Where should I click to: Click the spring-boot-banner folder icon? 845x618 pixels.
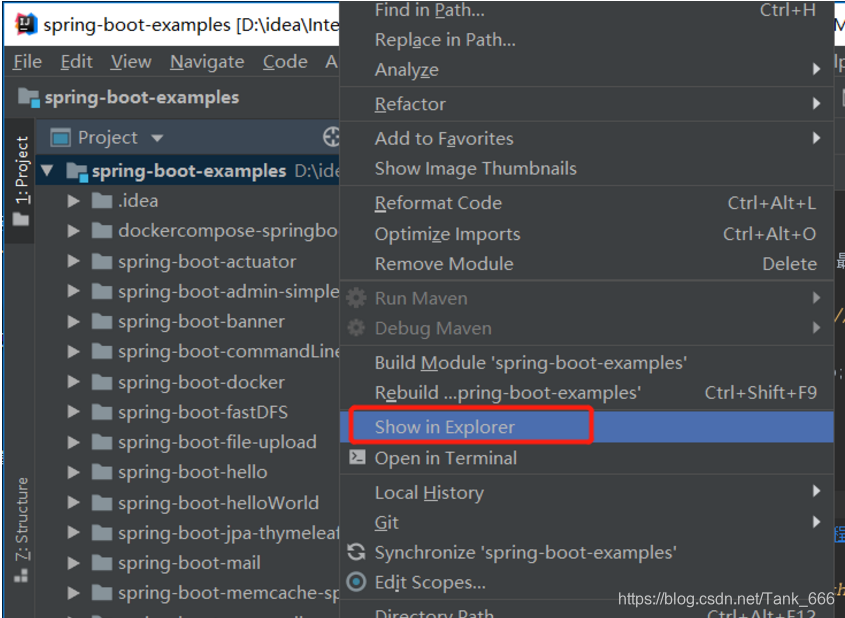102,321
